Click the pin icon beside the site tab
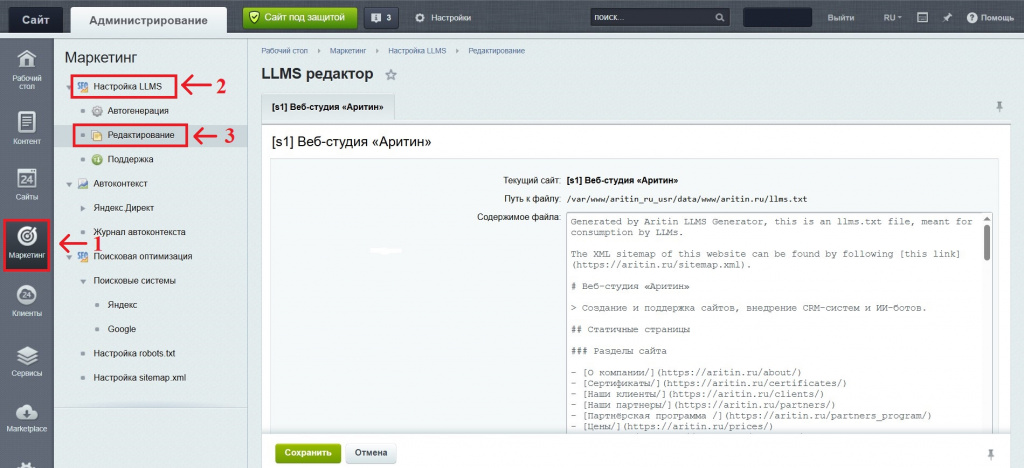 click(x=999, y=106)
